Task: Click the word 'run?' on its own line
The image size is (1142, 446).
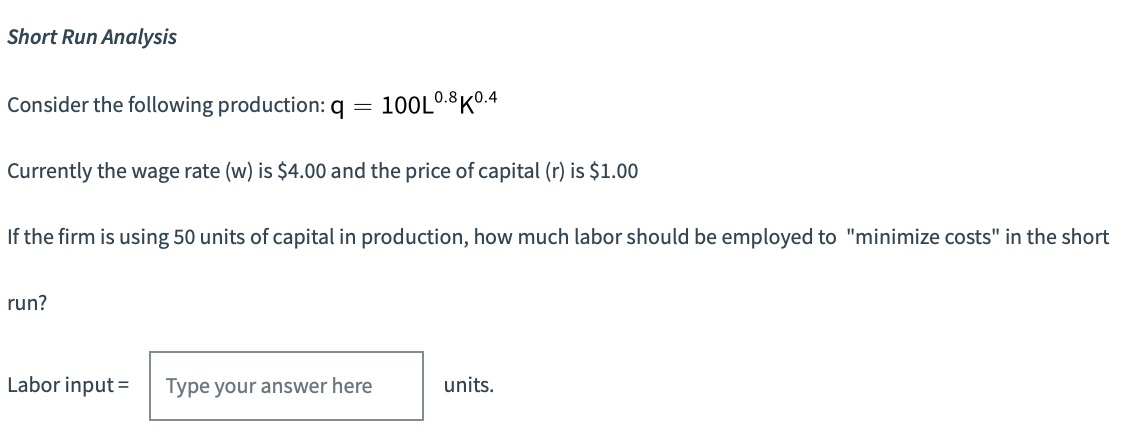Action: 27,303
